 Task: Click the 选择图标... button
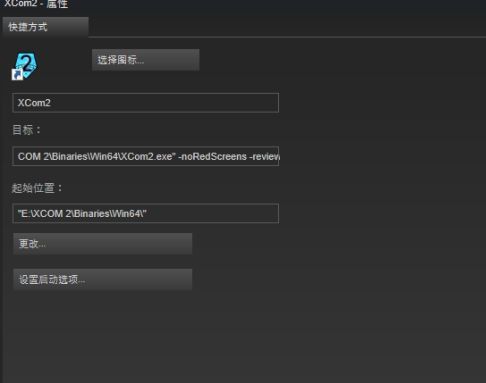pyautogui.click(x=146, y=60)
